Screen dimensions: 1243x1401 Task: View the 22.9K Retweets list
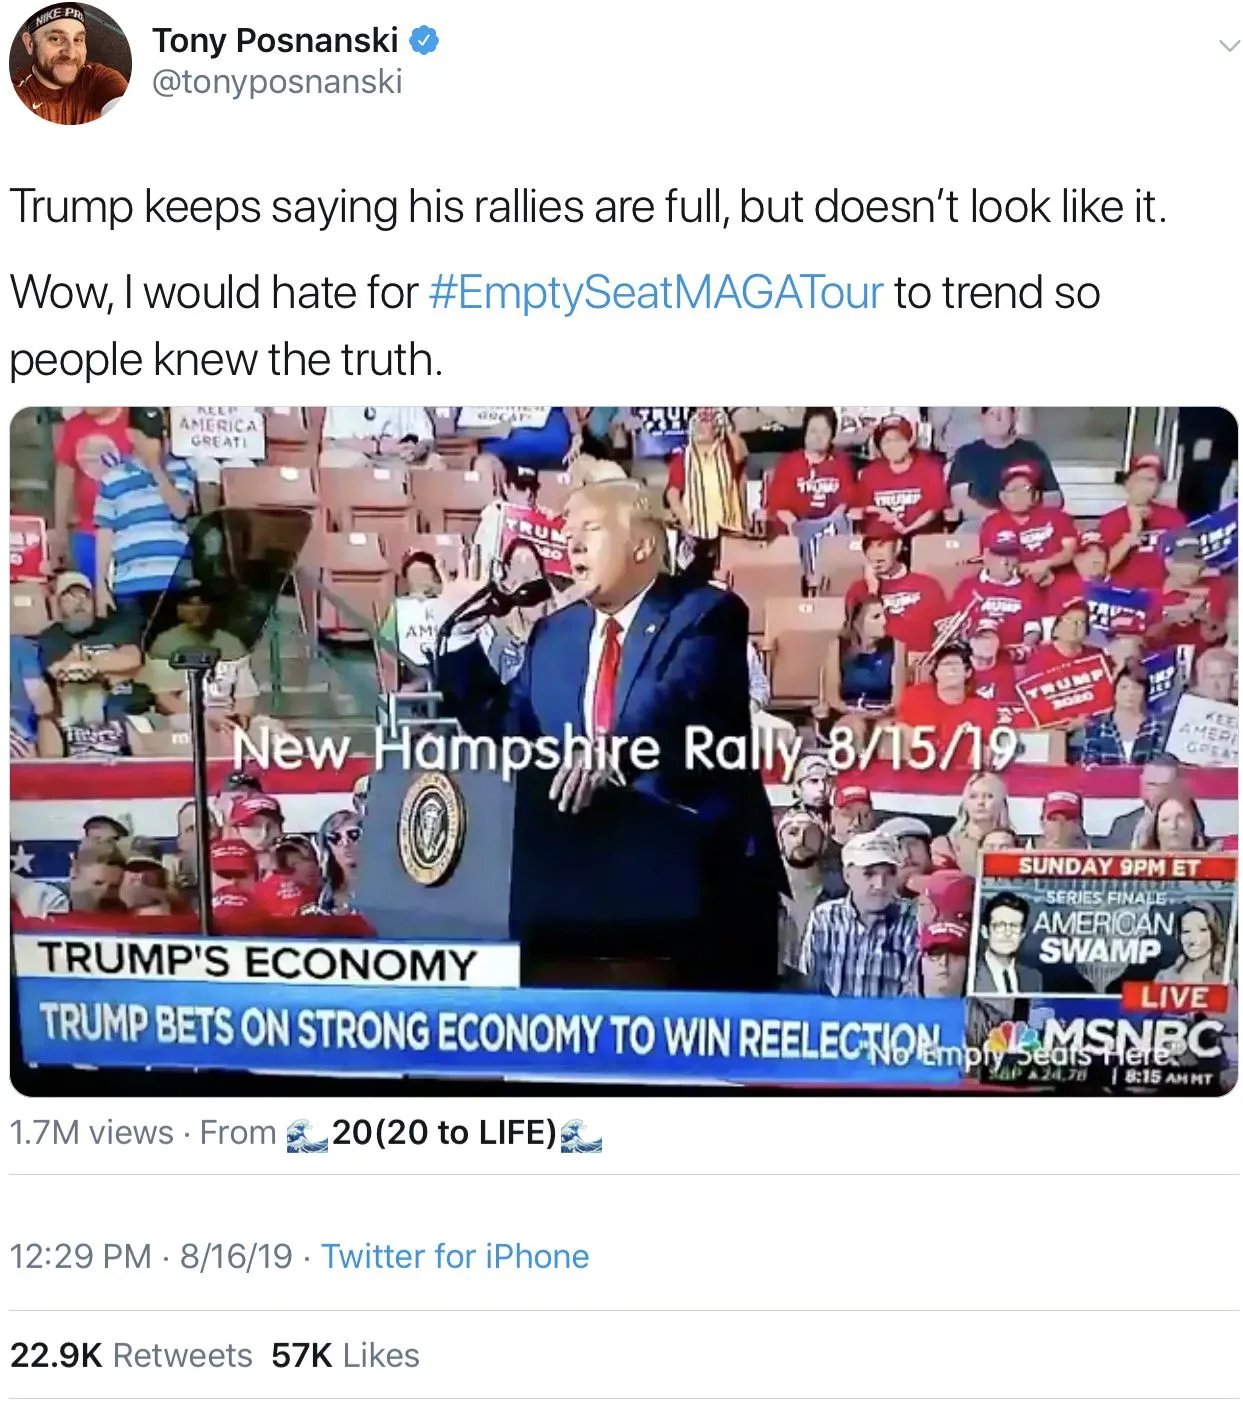(131, 1356)
